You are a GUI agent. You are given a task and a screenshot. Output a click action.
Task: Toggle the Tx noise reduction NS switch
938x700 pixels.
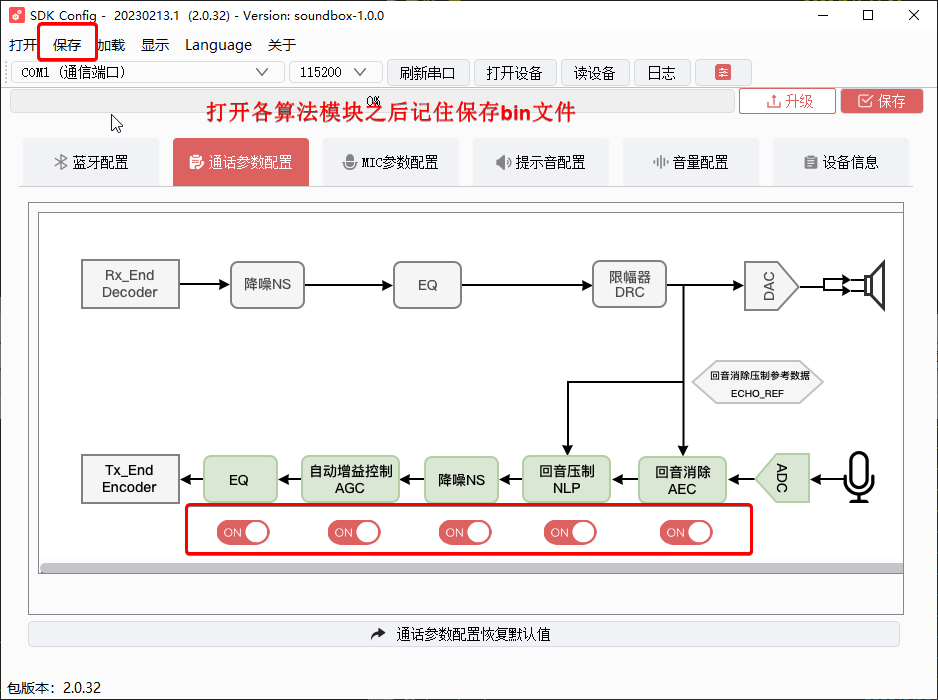point(465,532)
